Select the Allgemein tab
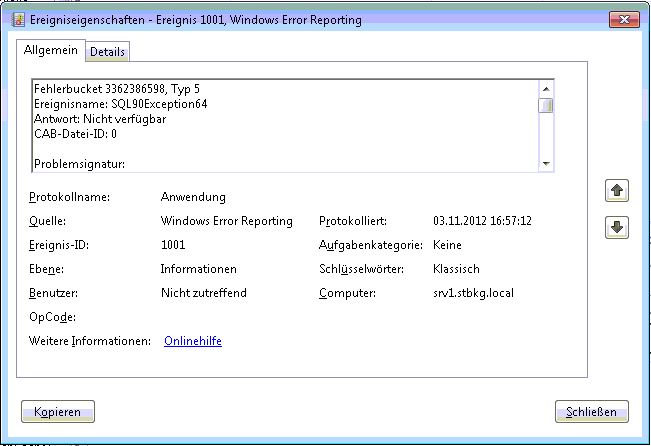The height and width of the screenshot is (446, 651). pyautogui.click(x=51, y=51)
